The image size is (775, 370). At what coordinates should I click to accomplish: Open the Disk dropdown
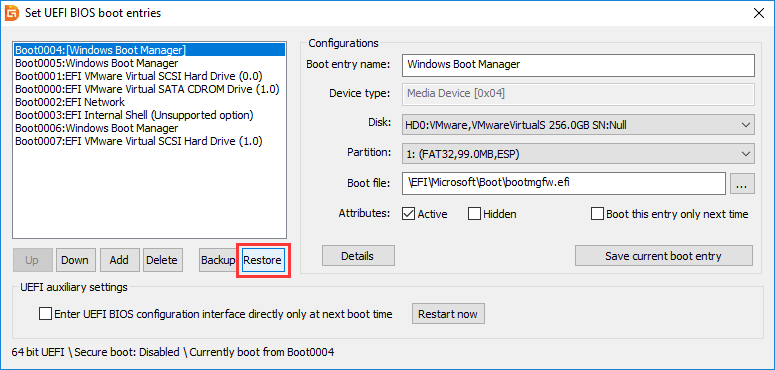point(578,125)
